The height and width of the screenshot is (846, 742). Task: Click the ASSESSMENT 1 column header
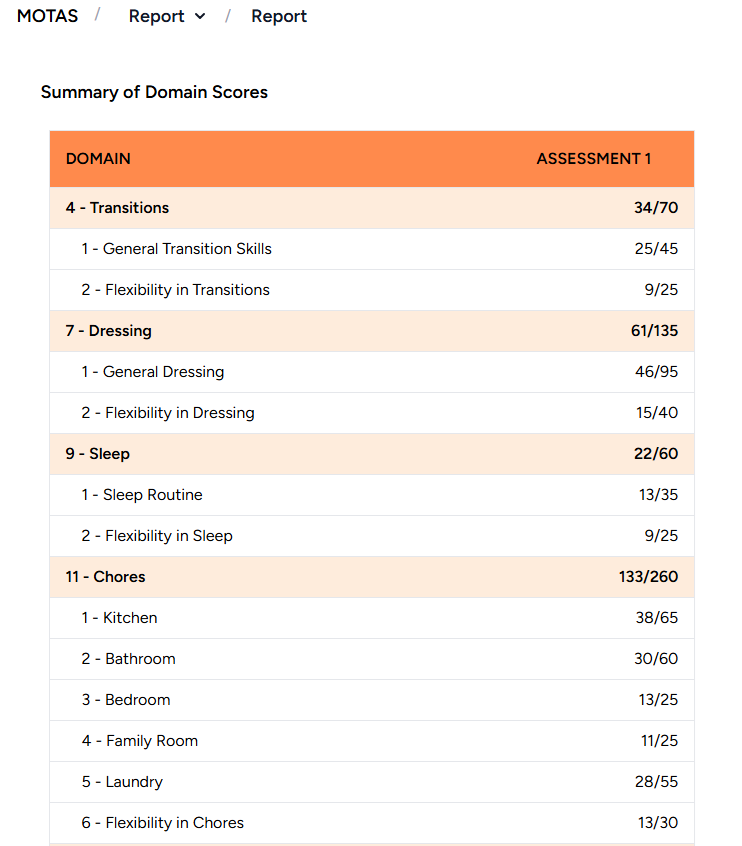[593, 159]
